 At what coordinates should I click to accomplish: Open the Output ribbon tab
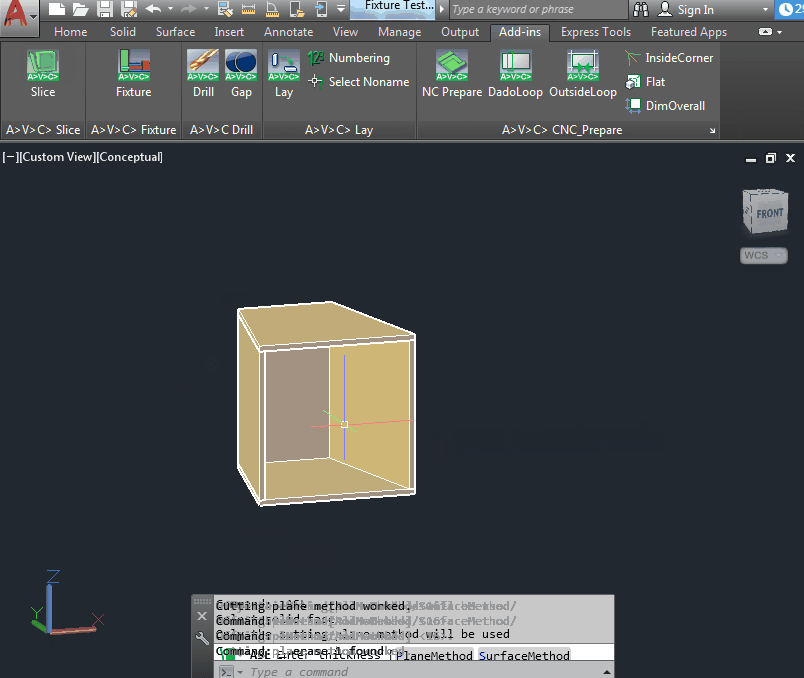pos(460,32)
